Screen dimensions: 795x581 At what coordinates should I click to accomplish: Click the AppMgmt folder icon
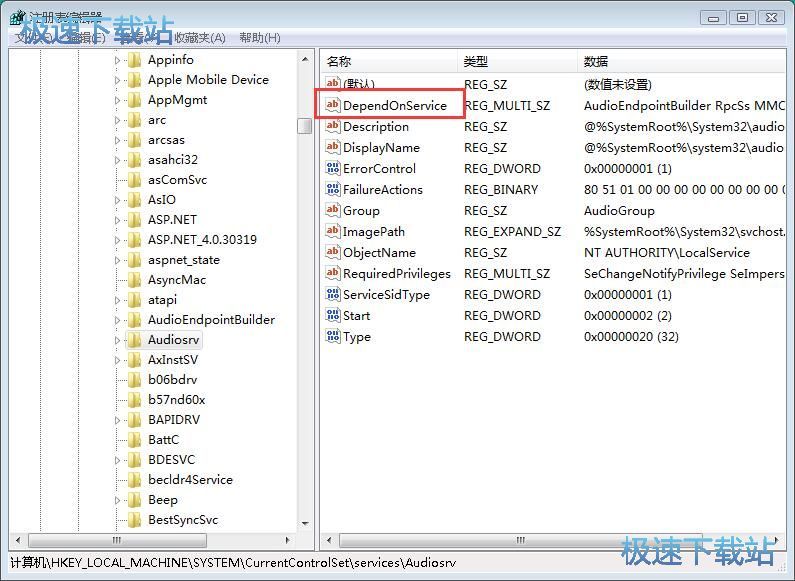pos(134,100)
